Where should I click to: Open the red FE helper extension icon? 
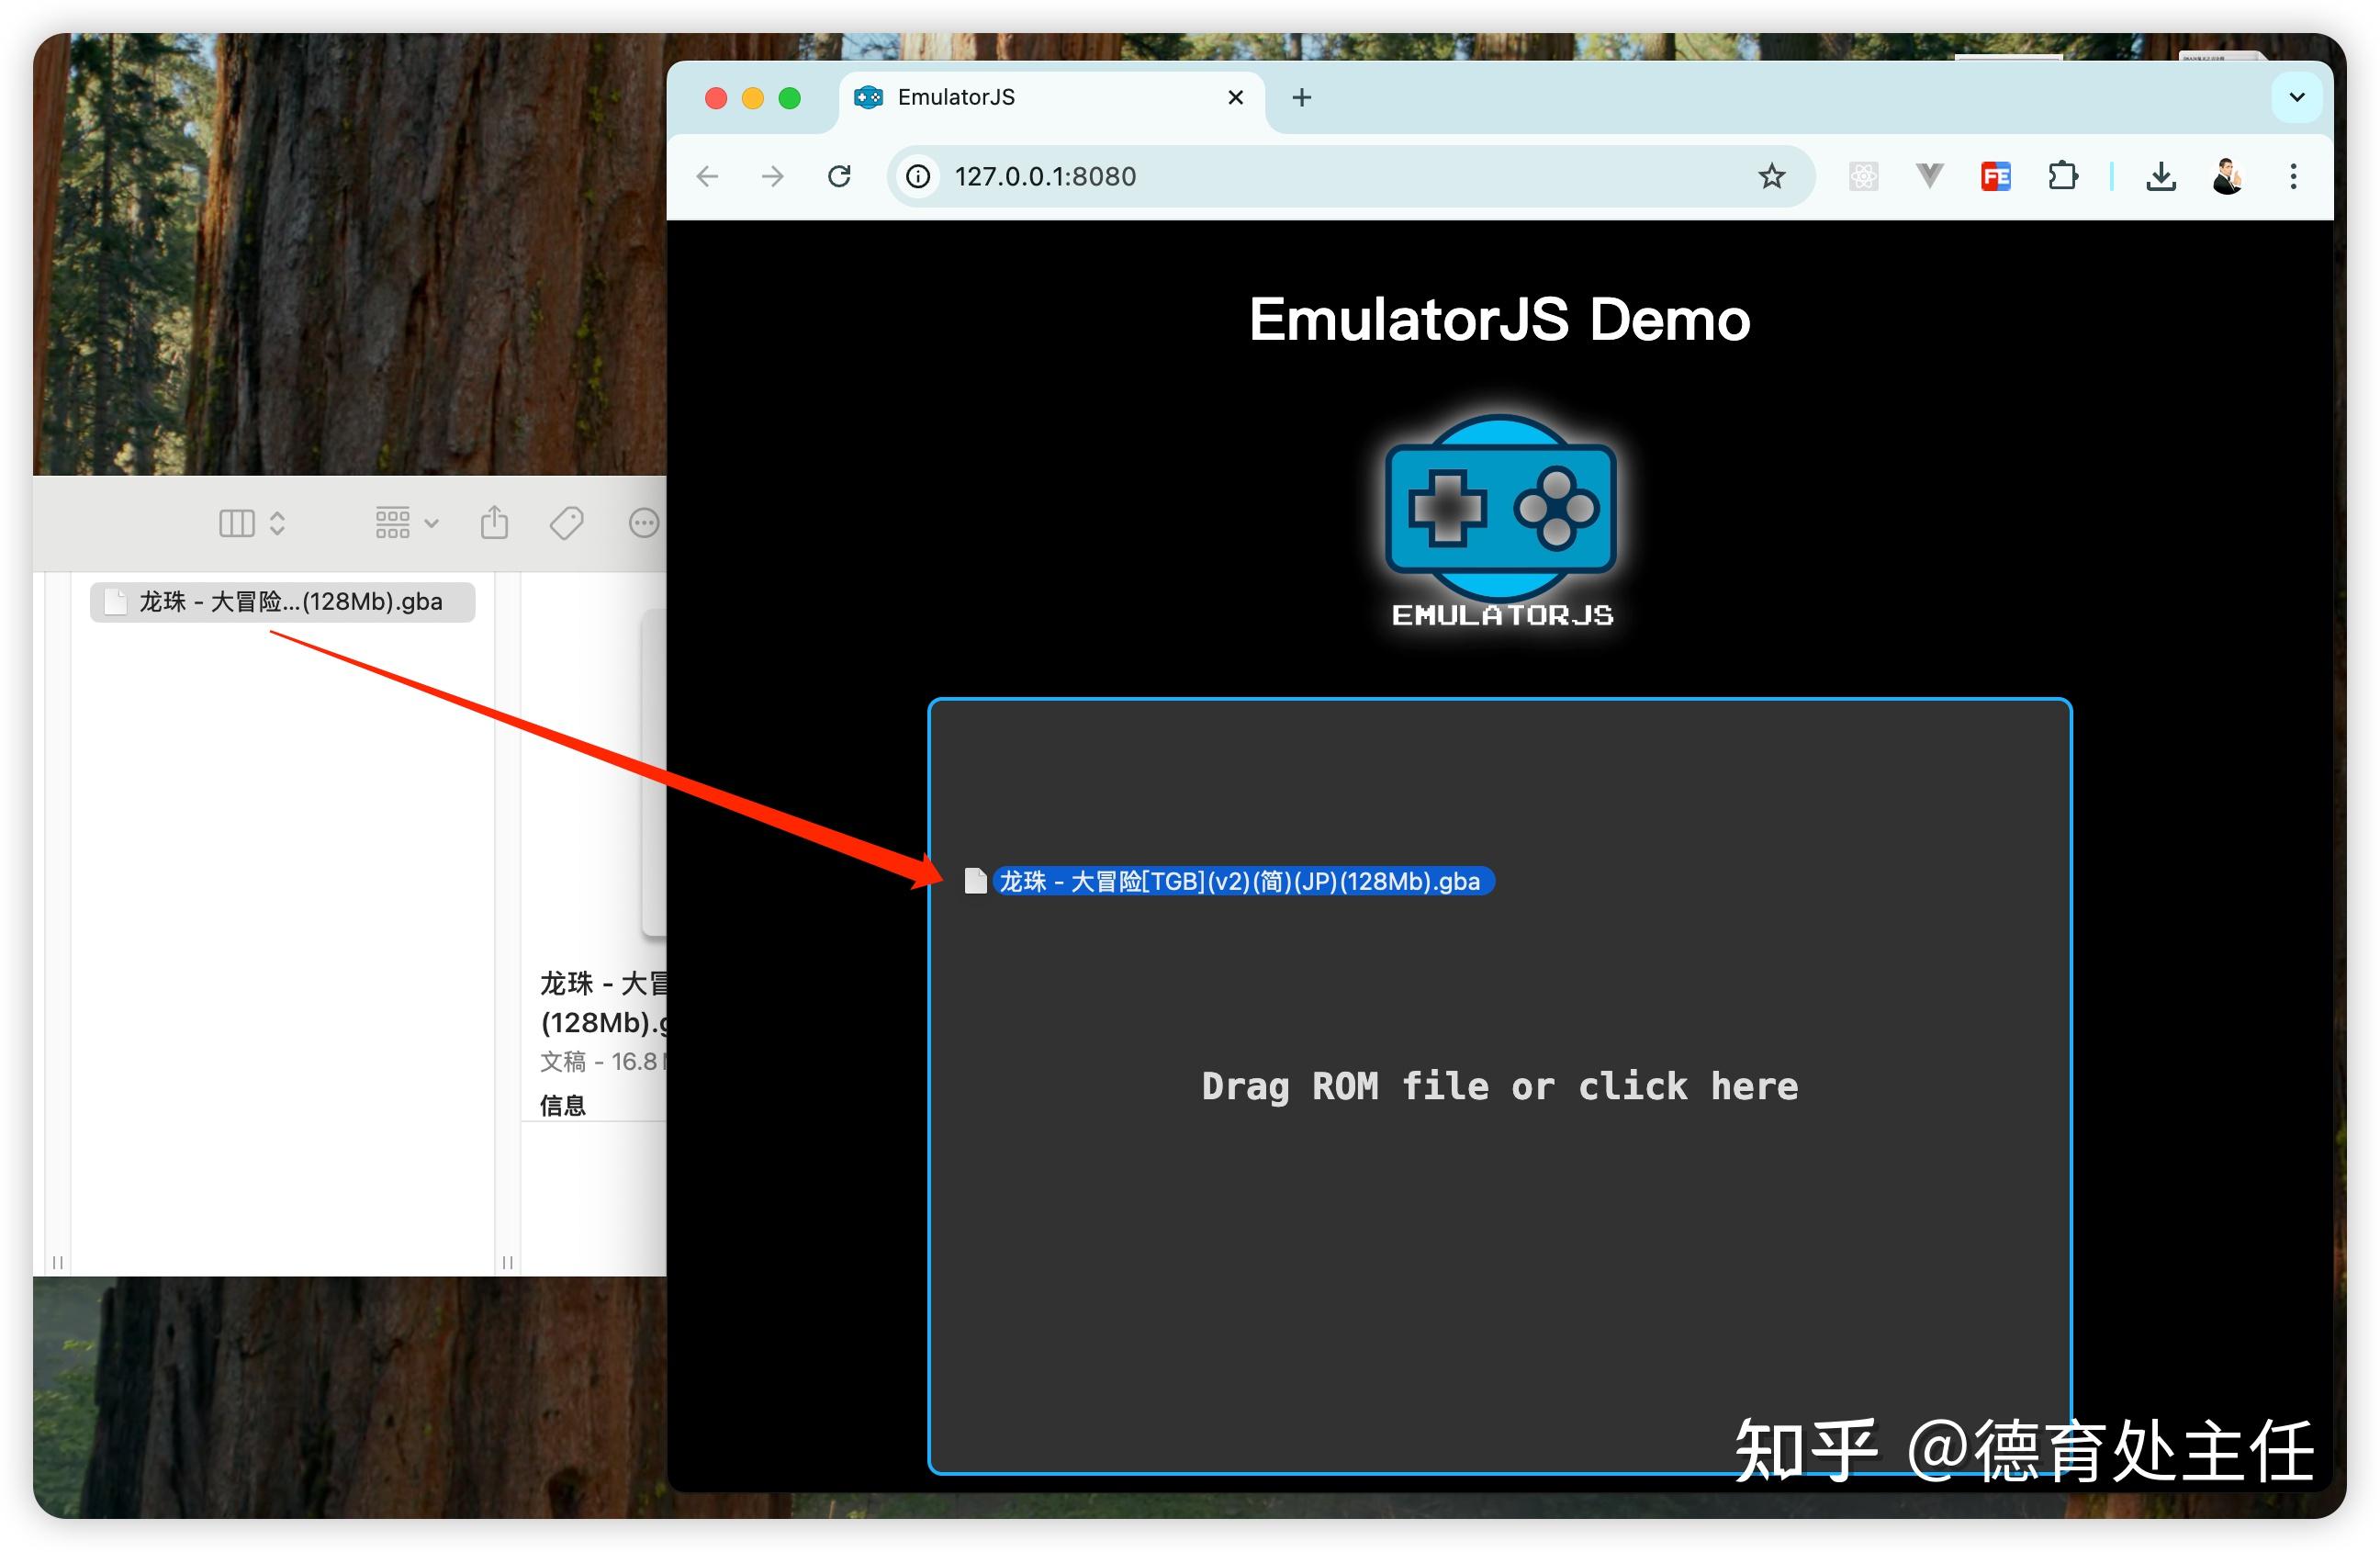click(1996, 177)
